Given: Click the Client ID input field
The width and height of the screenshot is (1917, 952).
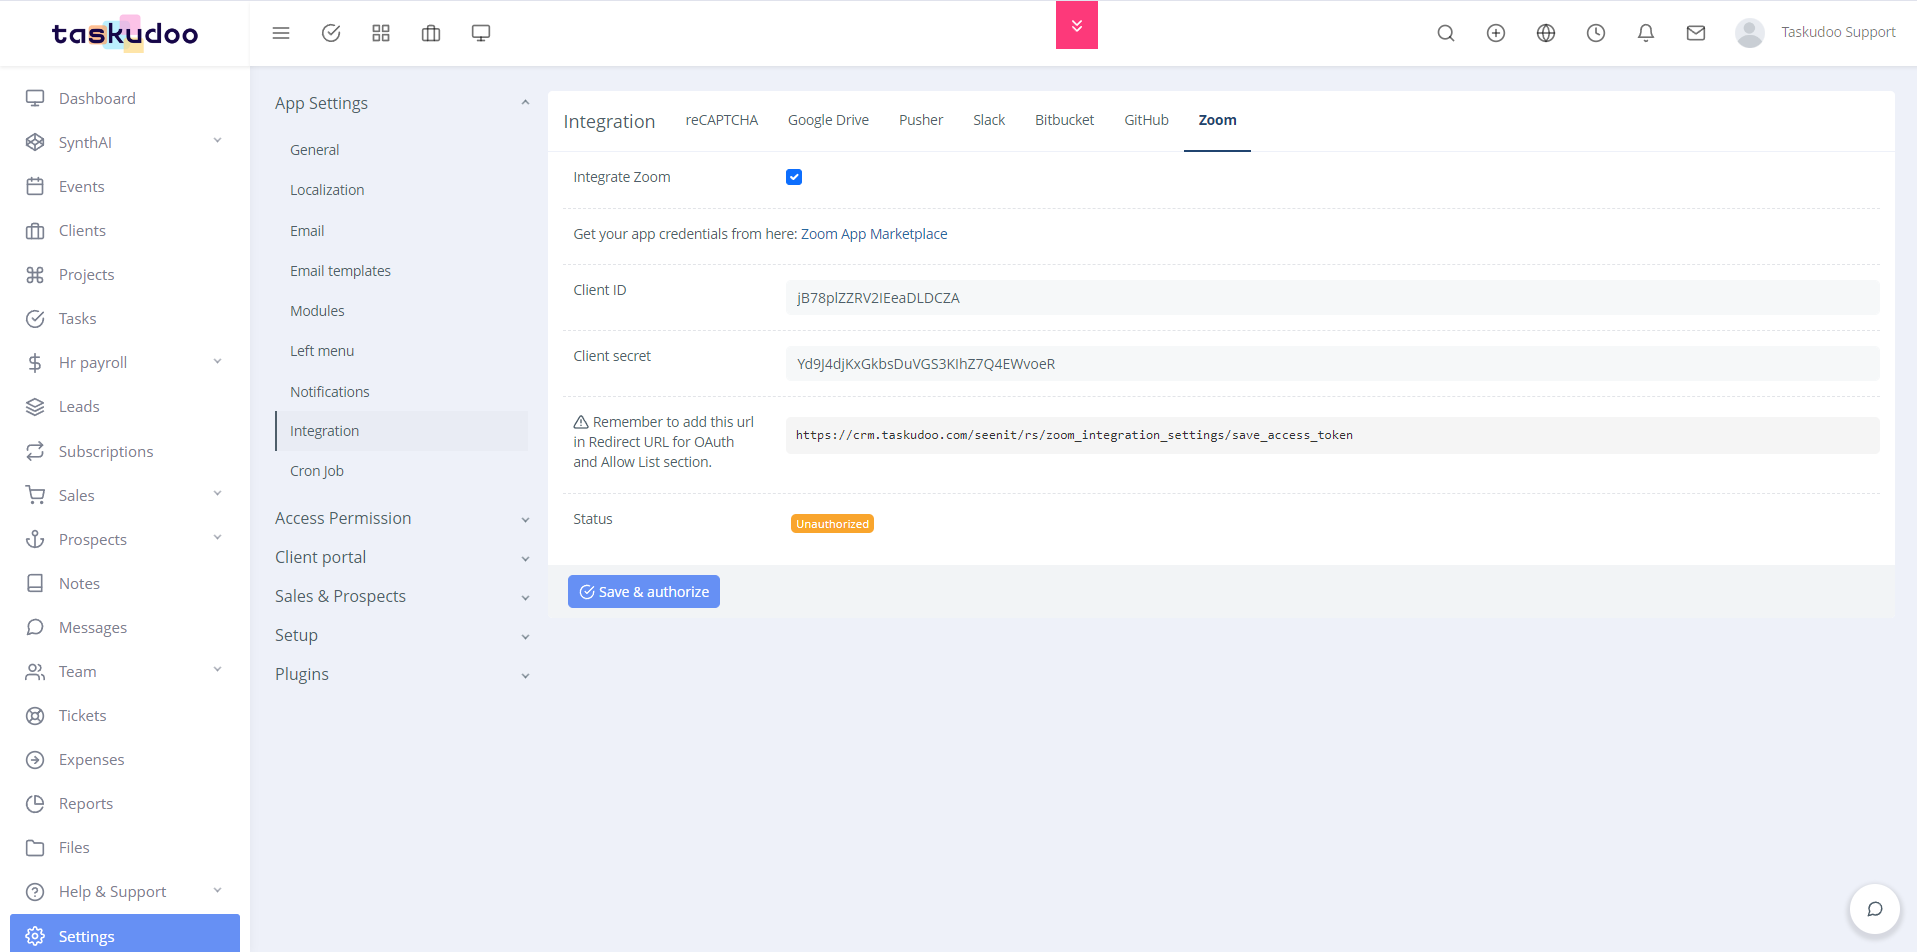Looking at the screenshot, I should point(1332,298).
